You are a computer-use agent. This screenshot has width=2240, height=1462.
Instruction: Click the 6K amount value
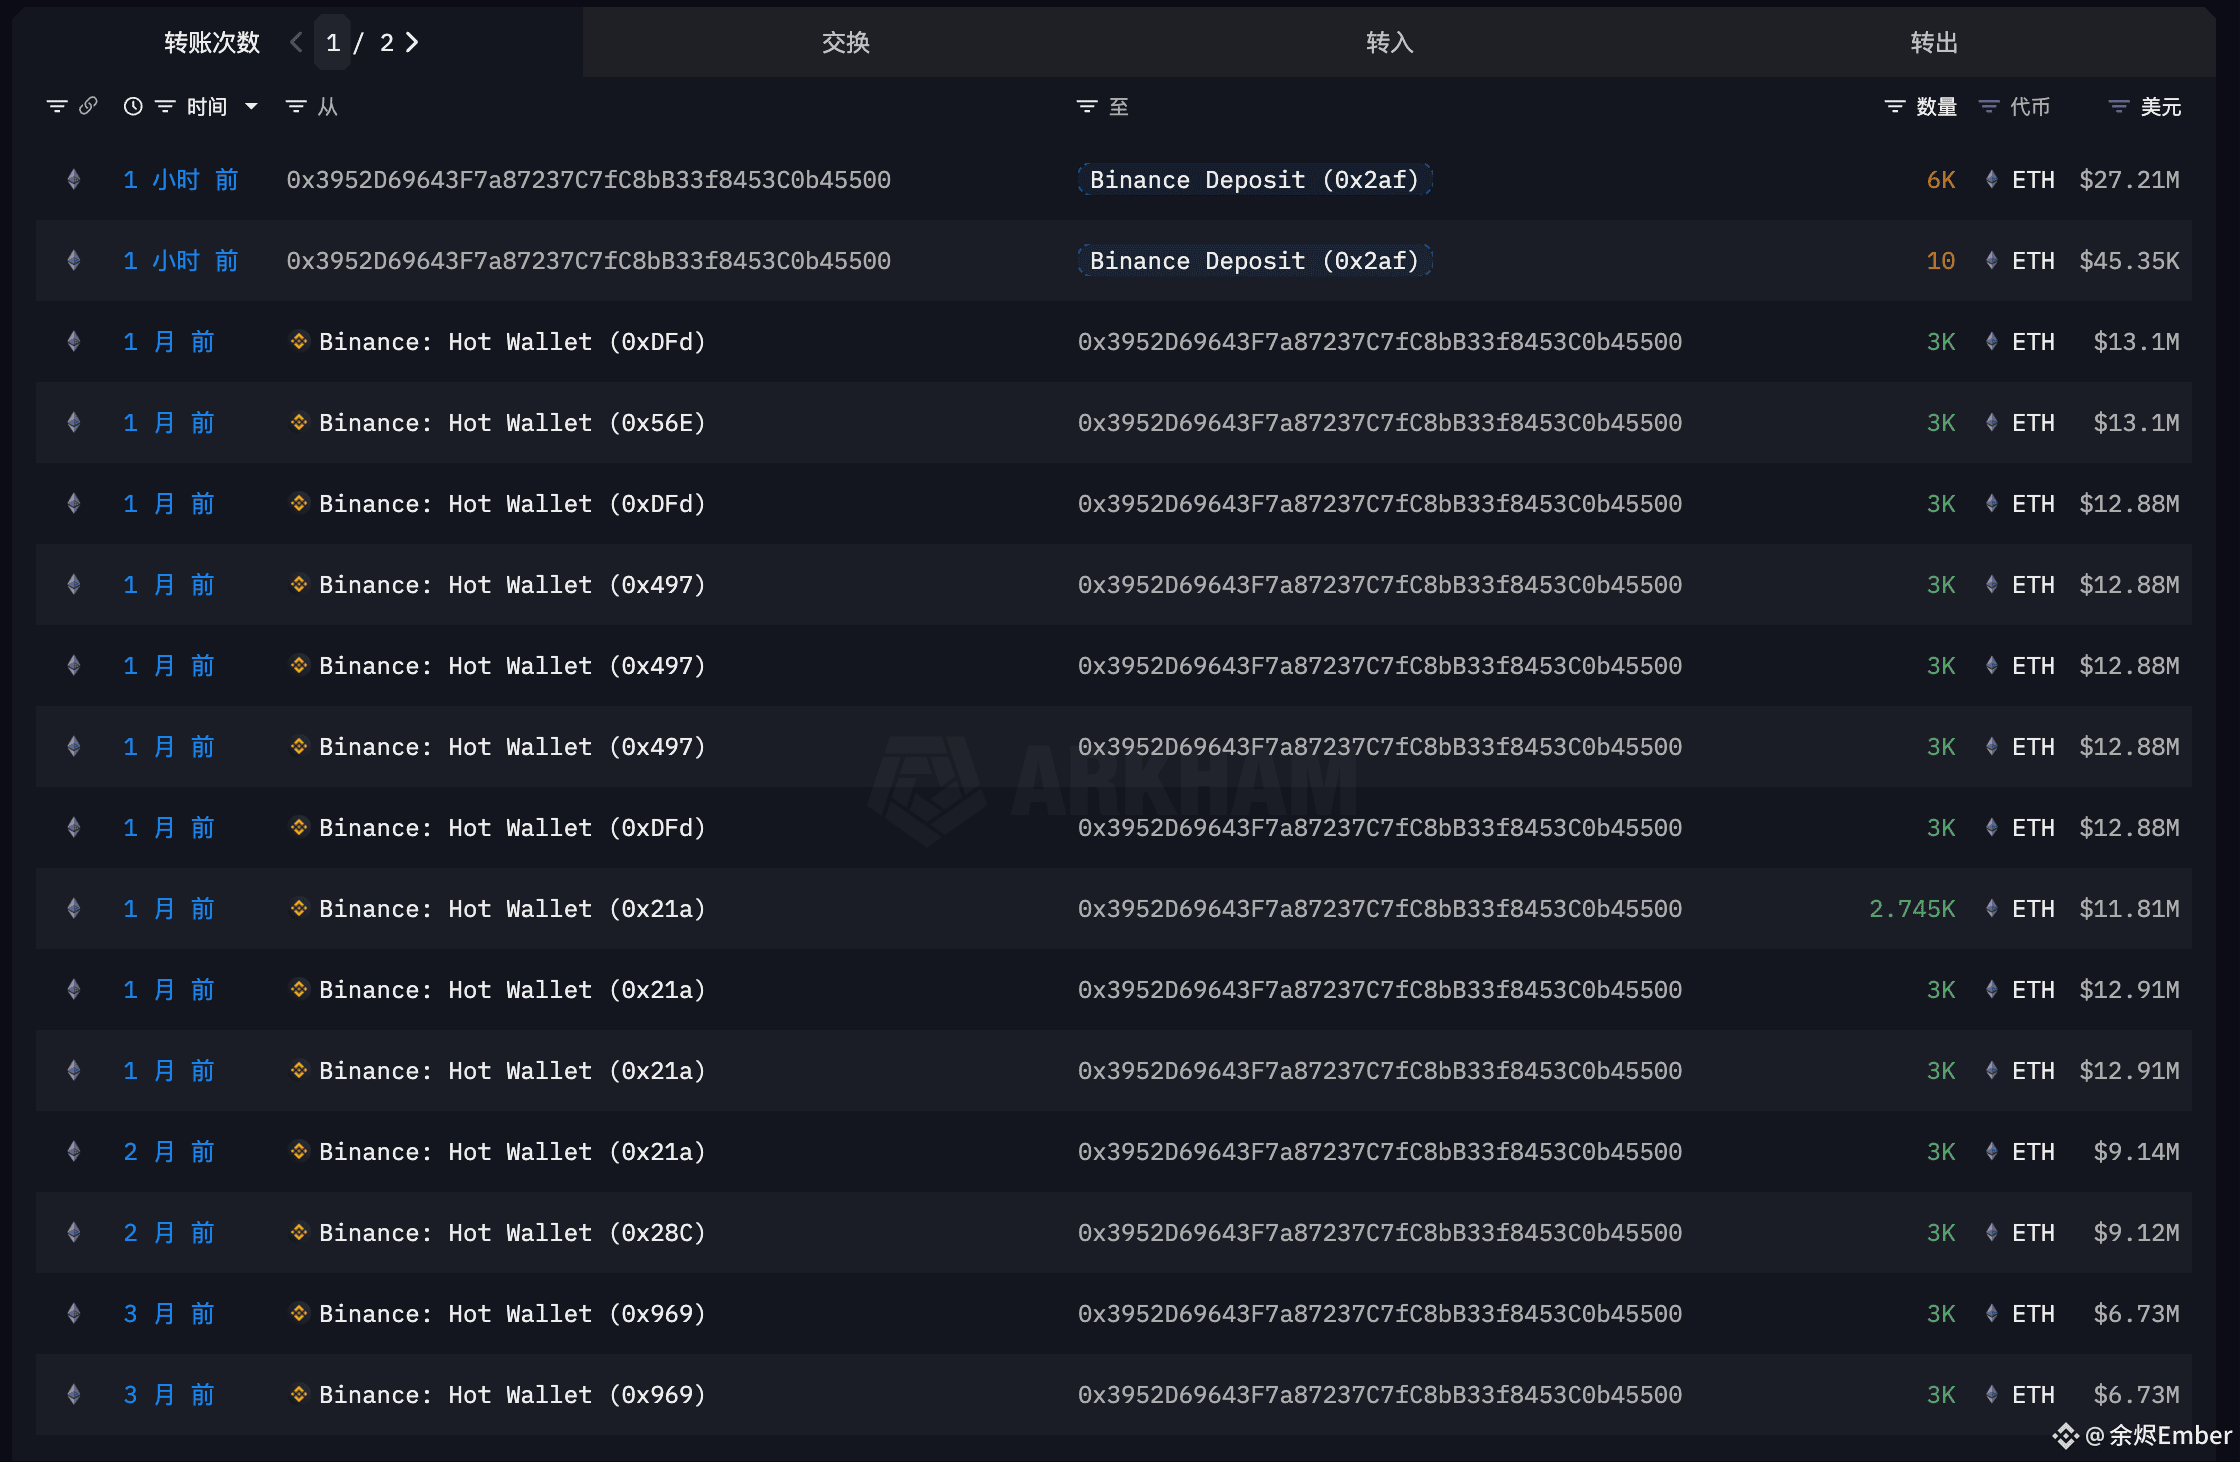1941,180
